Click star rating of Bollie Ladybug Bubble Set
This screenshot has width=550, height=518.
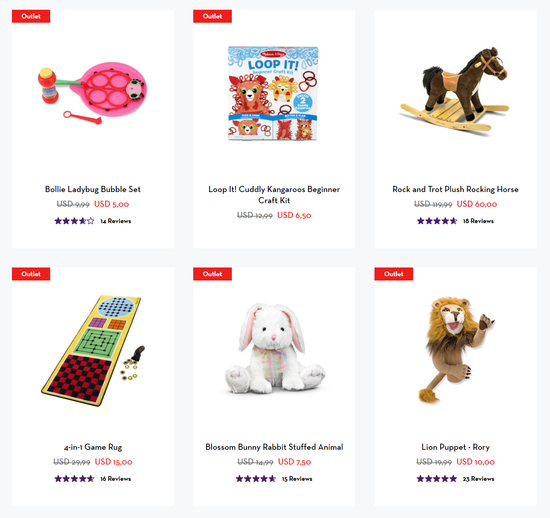(x=74, y=221)
